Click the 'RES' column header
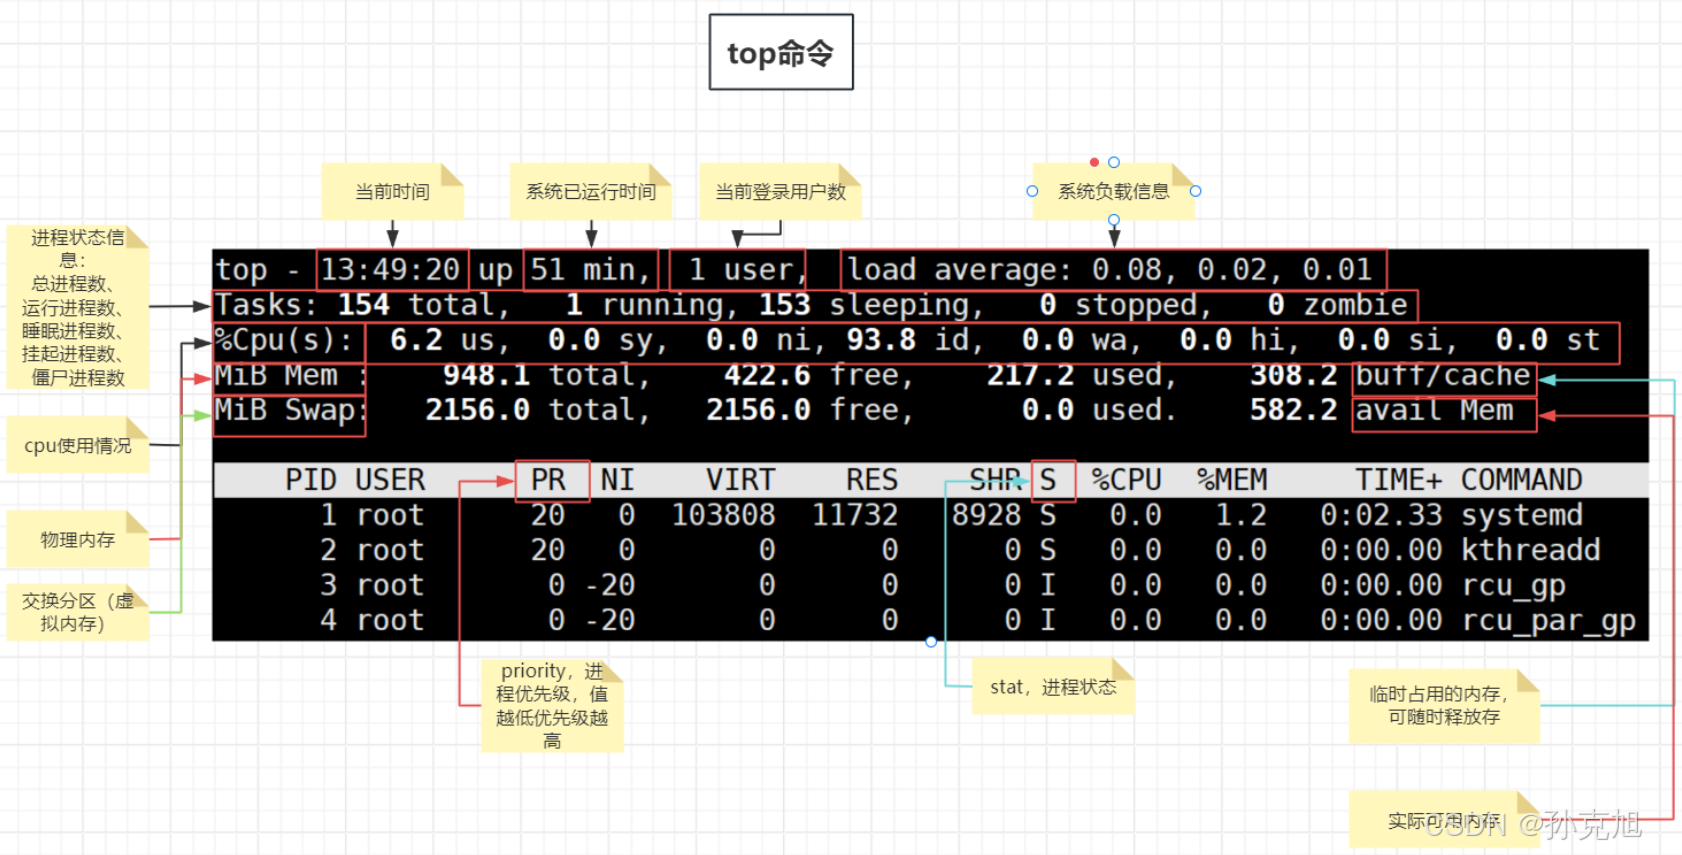 [872, 480]
